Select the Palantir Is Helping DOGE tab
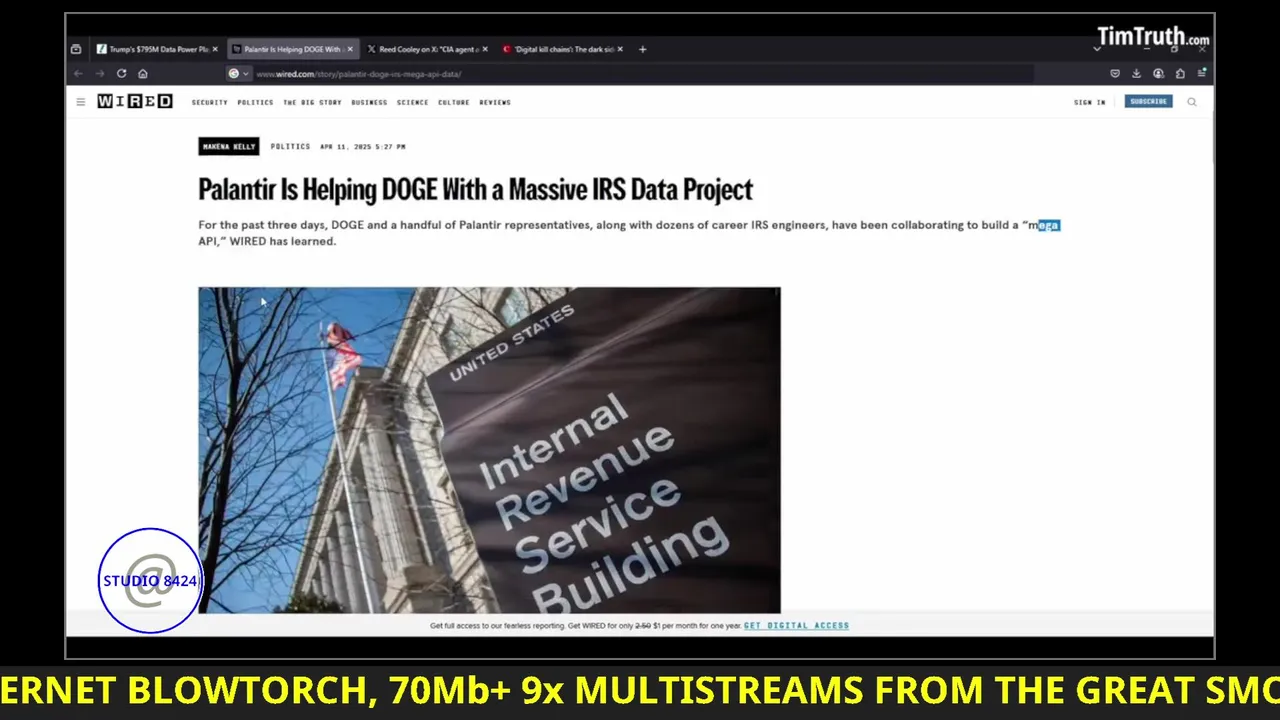The image size is (1280, 720). 292,49
